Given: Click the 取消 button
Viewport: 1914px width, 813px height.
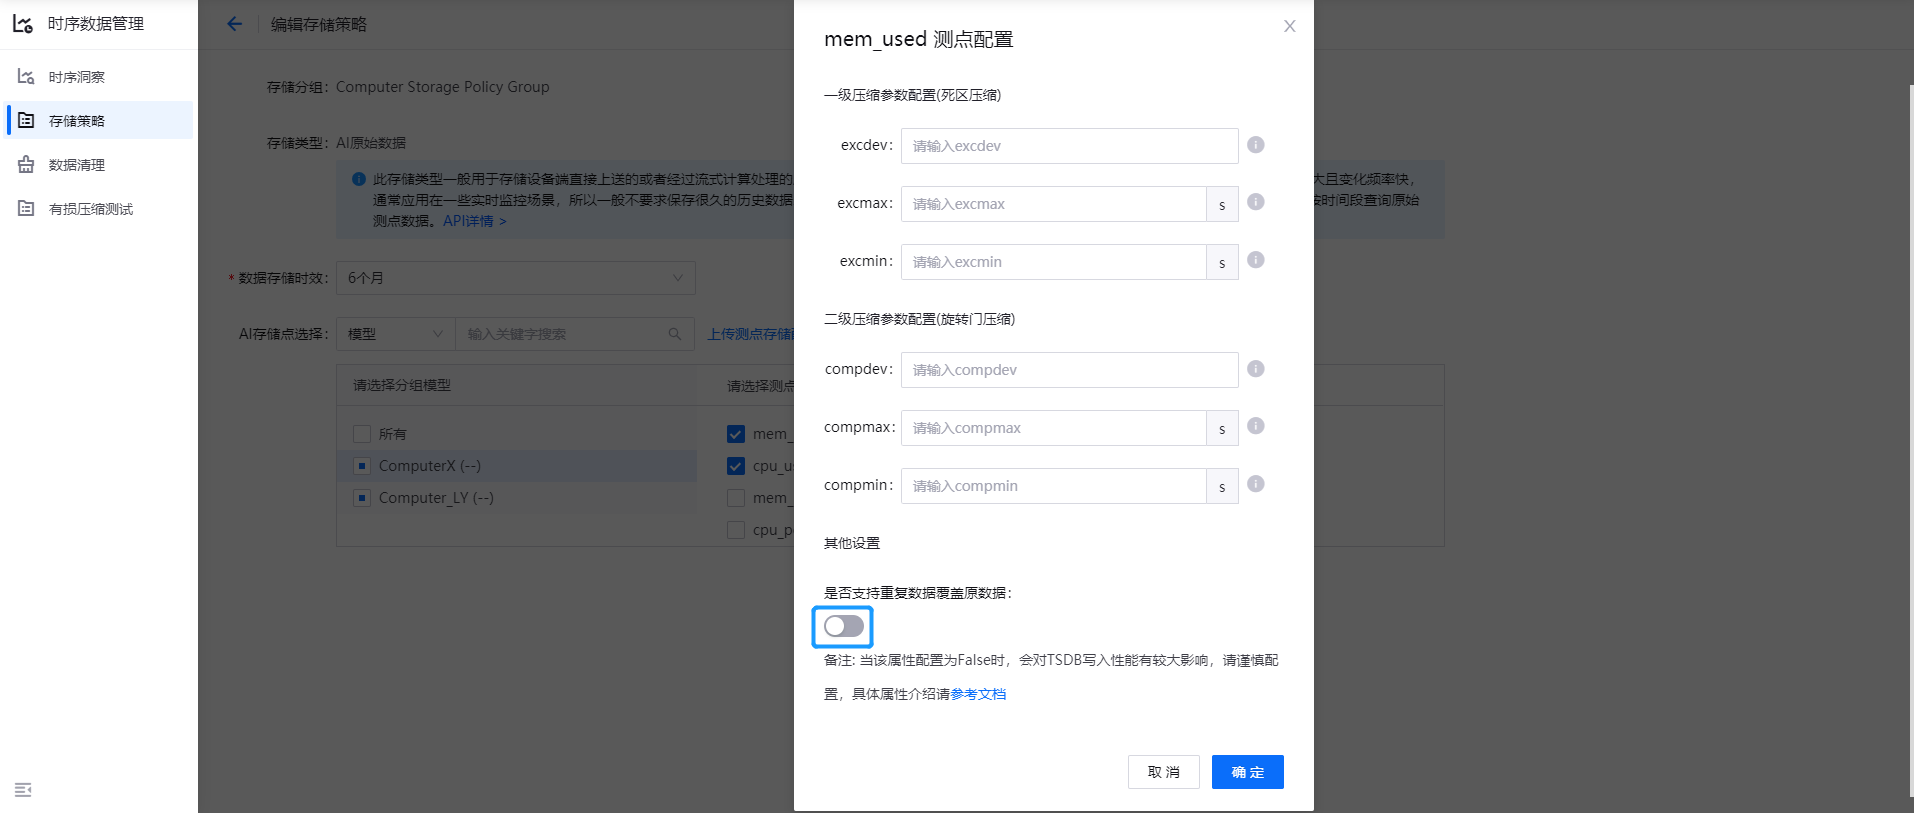Looking at the screenshot, I should pos(1164,772).
